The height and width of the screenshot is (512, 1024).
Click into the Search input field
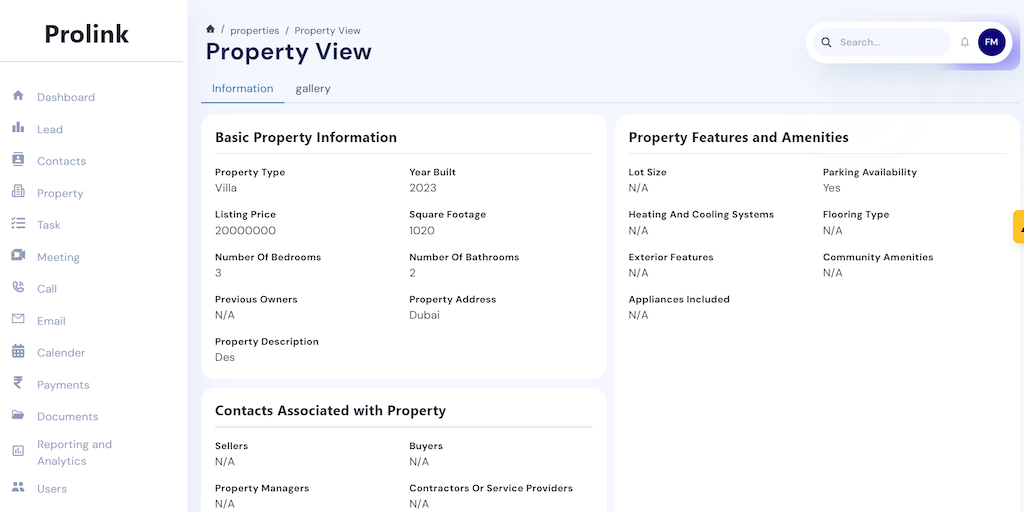coord(890,42)
